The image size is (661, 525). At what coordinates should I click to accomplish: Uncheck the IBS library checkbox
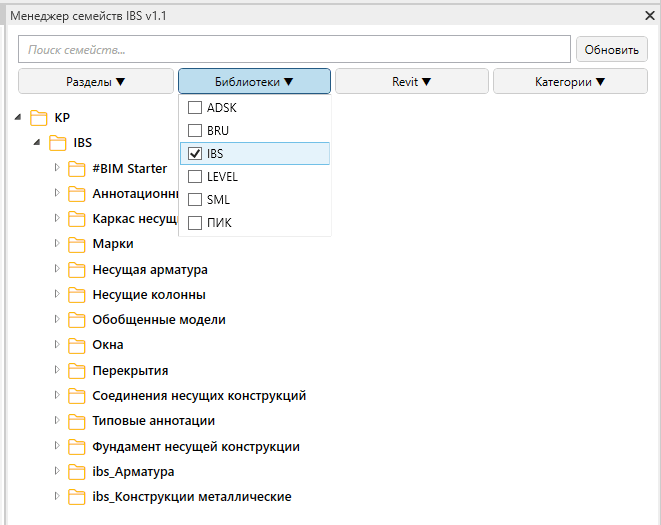pyautogui.click(x=195, y=153)
